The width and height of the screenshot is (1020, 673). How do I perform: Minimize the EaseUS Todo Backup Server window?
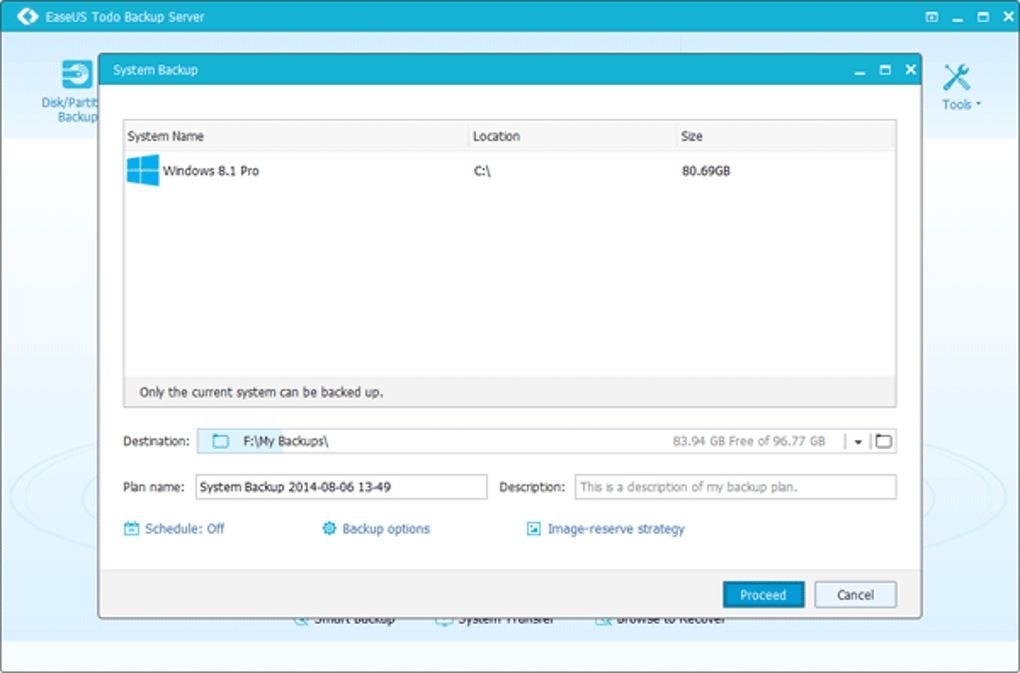click(958, 18)
